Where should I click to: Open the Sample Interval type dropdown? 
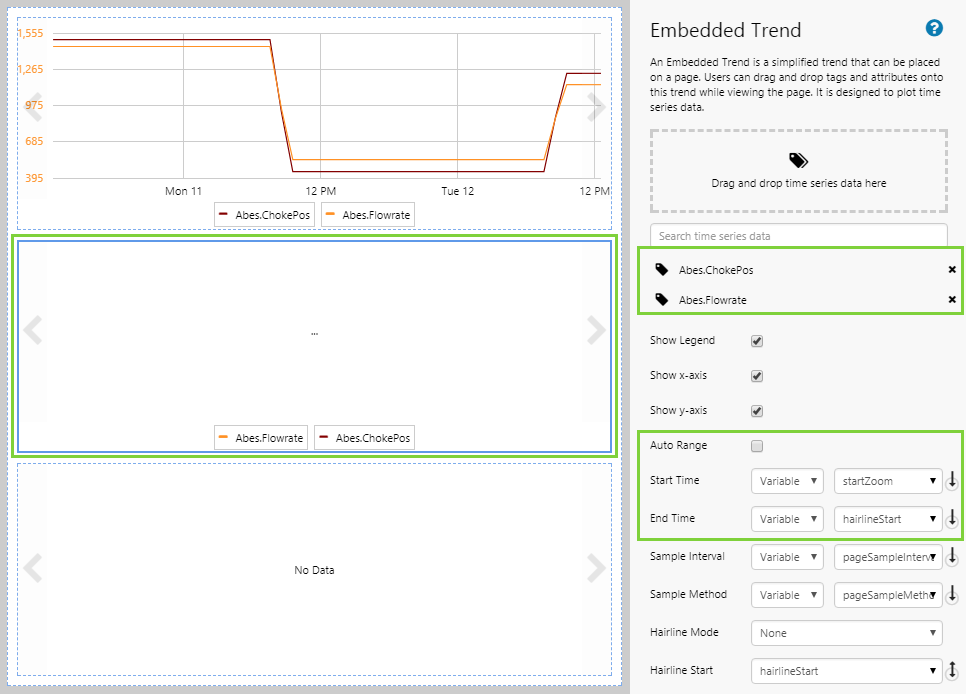(787, 557)
